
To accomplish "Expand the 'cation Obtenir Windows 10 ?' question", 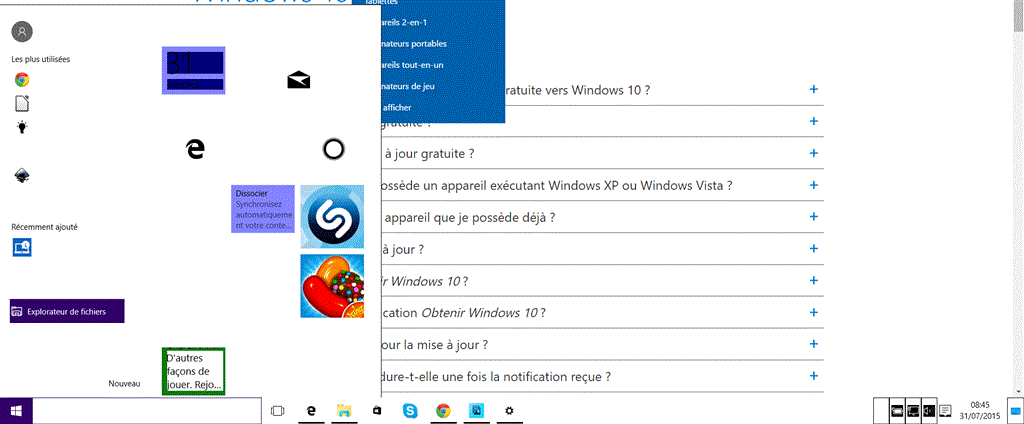I will pos(814,312).
